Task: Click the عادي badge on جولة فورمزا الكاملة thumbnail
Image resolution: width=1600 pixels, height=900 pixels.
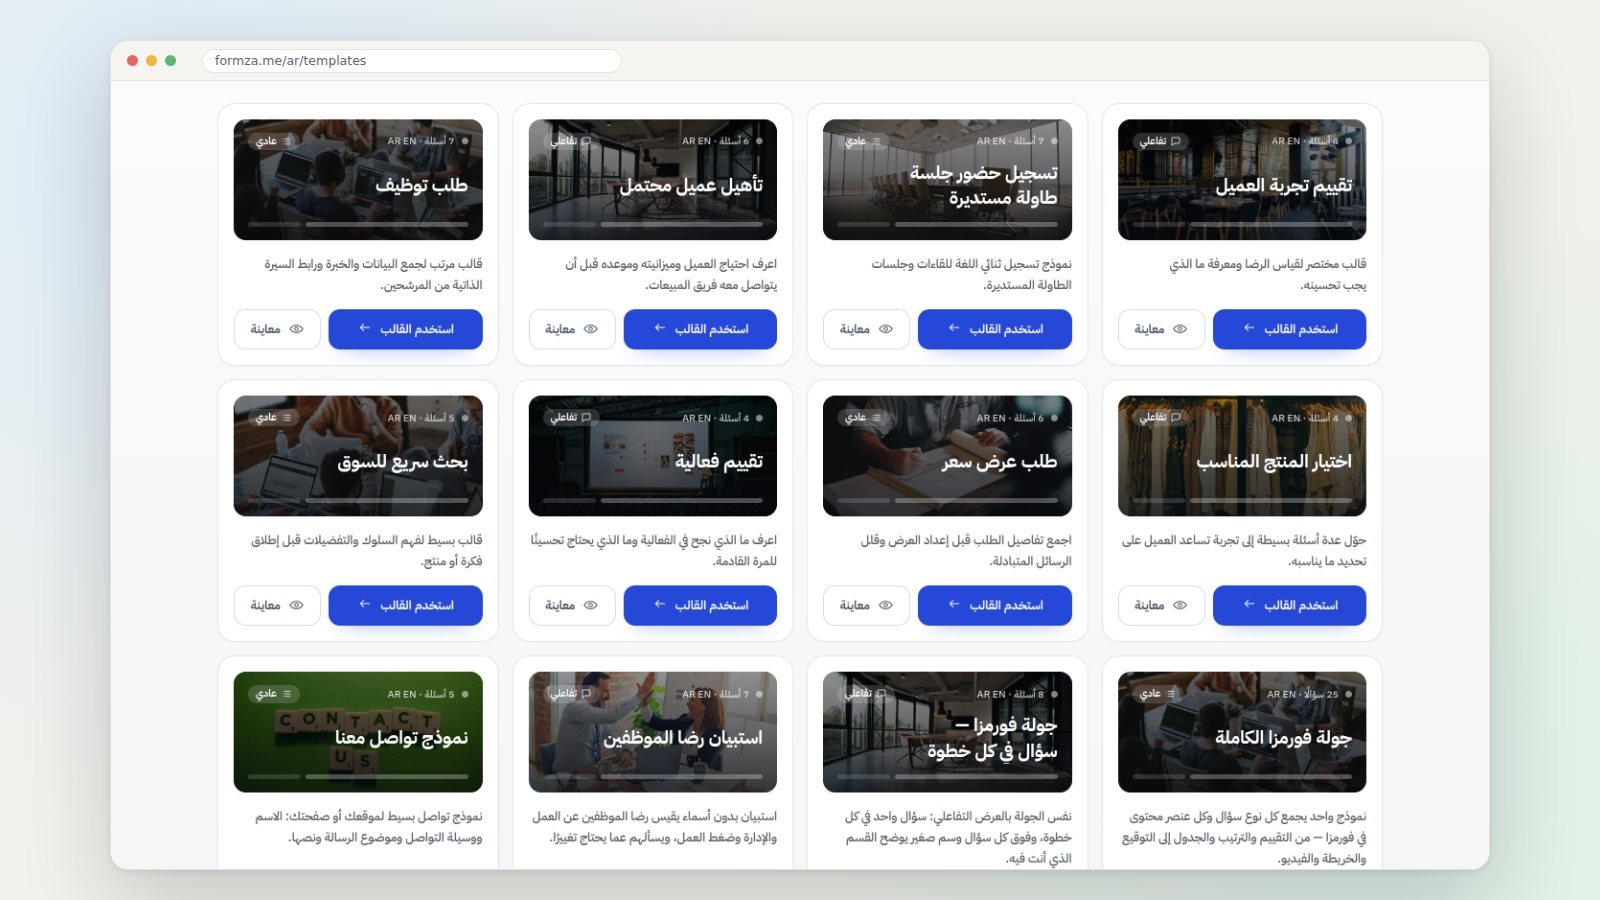Action: click(1158, 693)
